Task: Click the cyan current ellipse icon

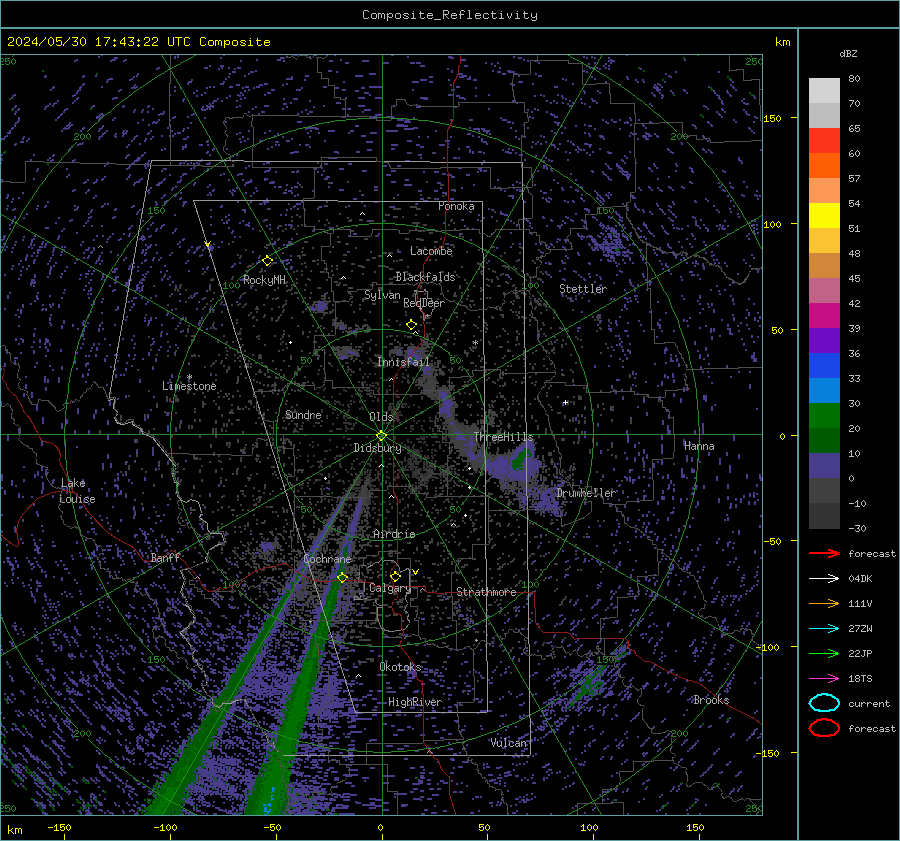Action: pos(824,703)
